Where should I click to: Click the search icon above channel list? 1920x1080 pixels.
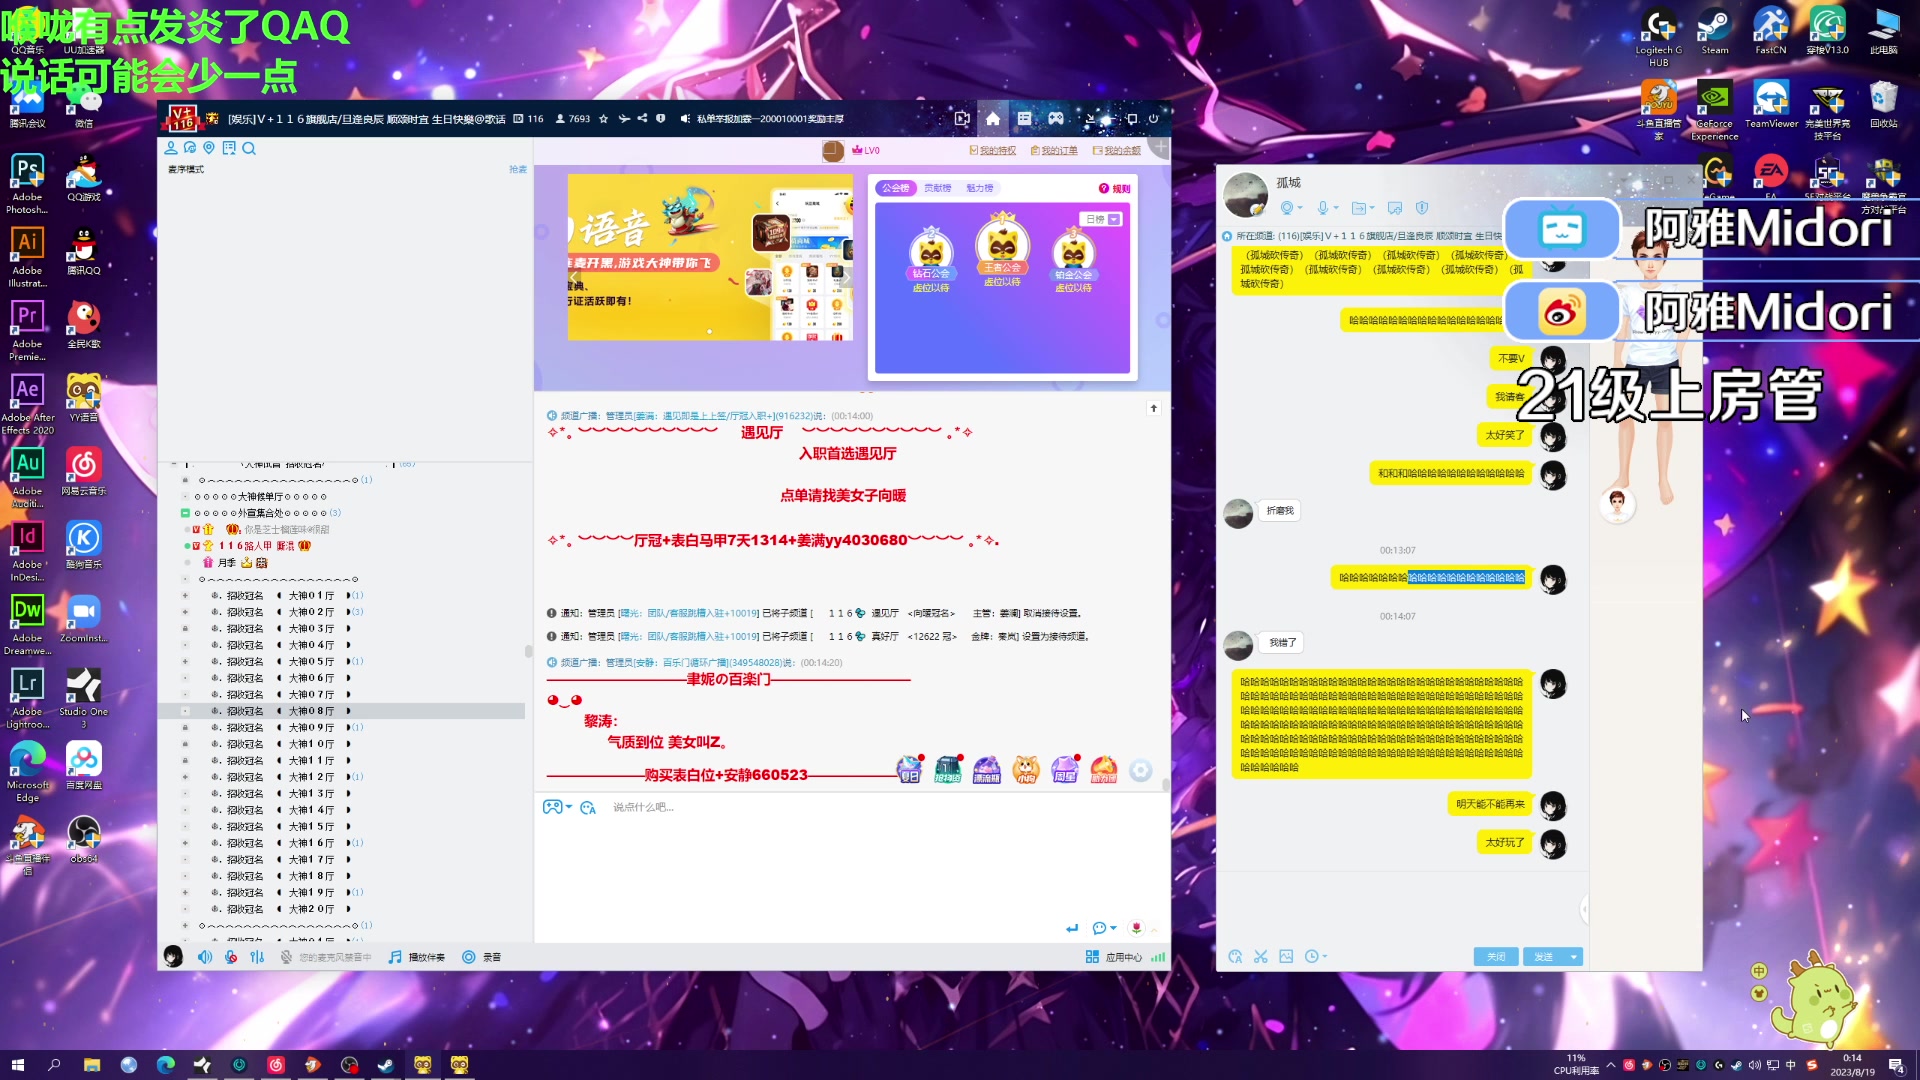pos(249,148)
